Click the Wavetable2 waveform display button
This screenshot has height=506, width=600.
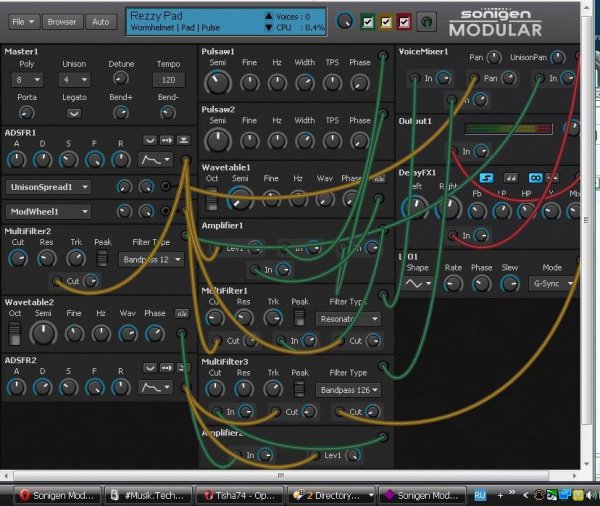point(182,314)
